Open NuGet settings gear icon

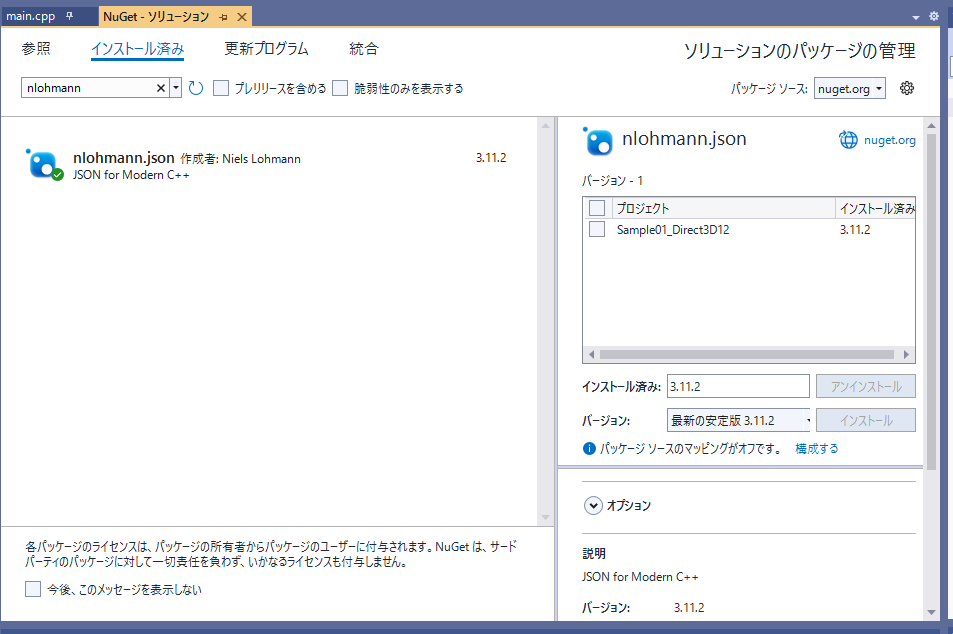(907, 88)
